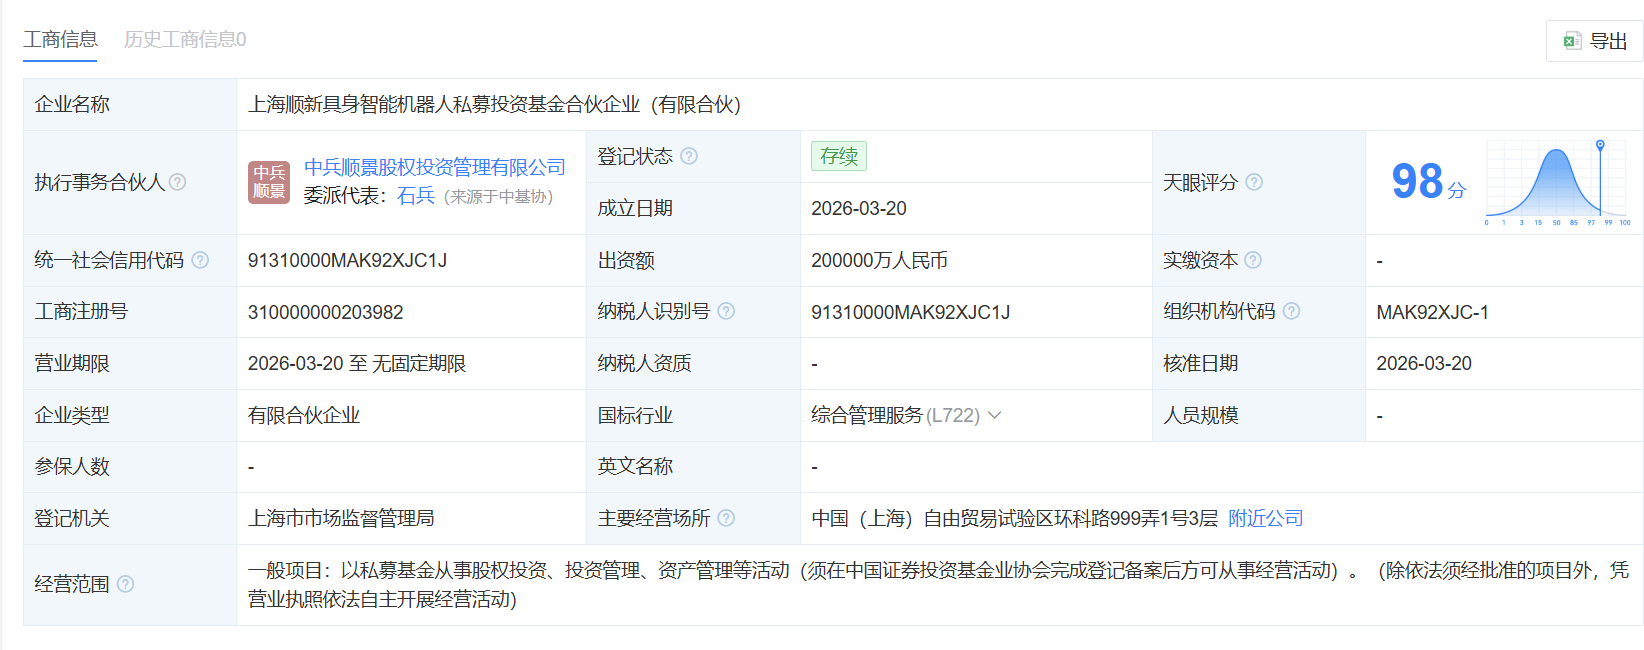
Task: Click the 98分 score value
Action: tap(1428, 182)
